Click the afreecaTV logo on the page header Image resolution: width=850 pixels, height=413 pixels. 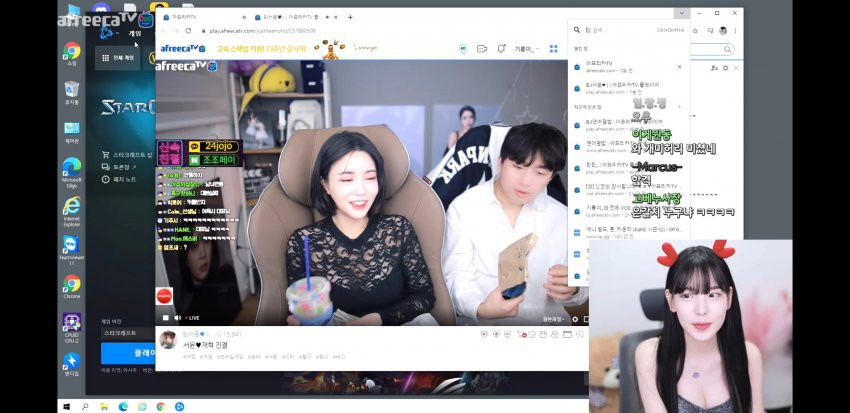[183, 48]
